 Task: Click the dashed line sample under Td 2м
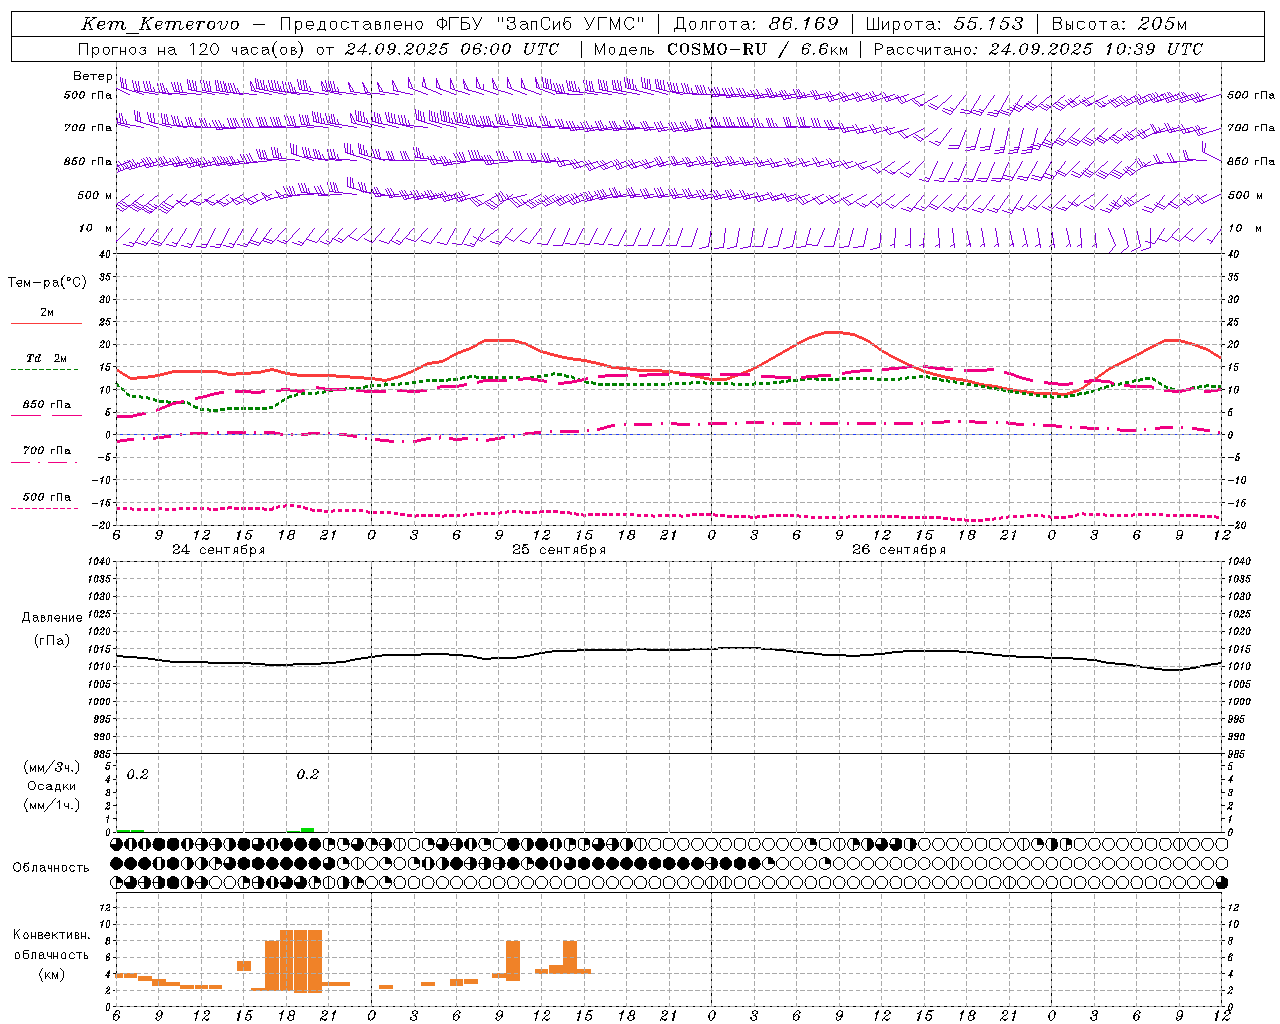pos(46,369)
